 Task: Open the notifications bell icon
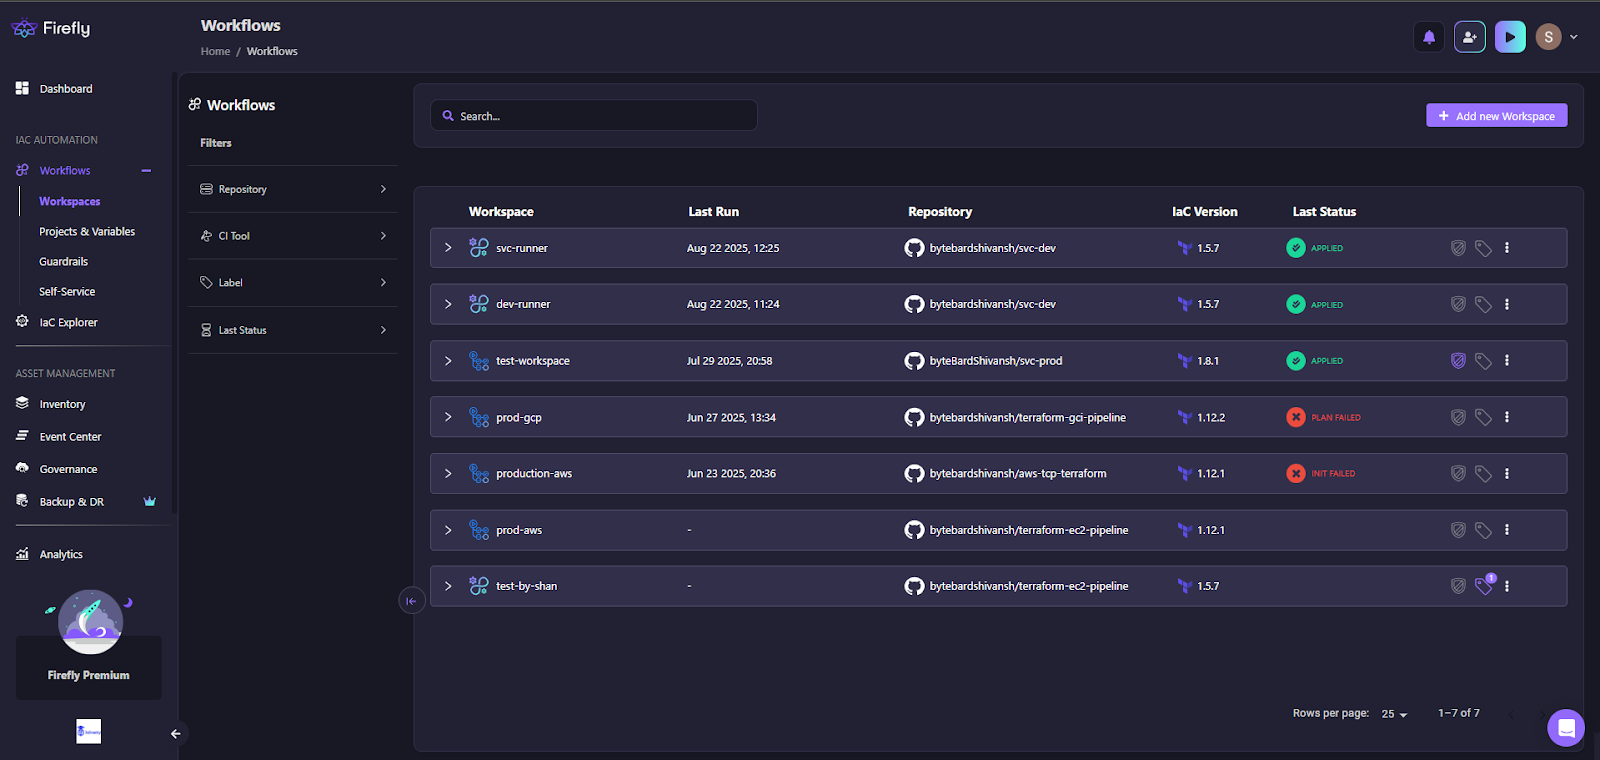click(x=1429, y=37)
